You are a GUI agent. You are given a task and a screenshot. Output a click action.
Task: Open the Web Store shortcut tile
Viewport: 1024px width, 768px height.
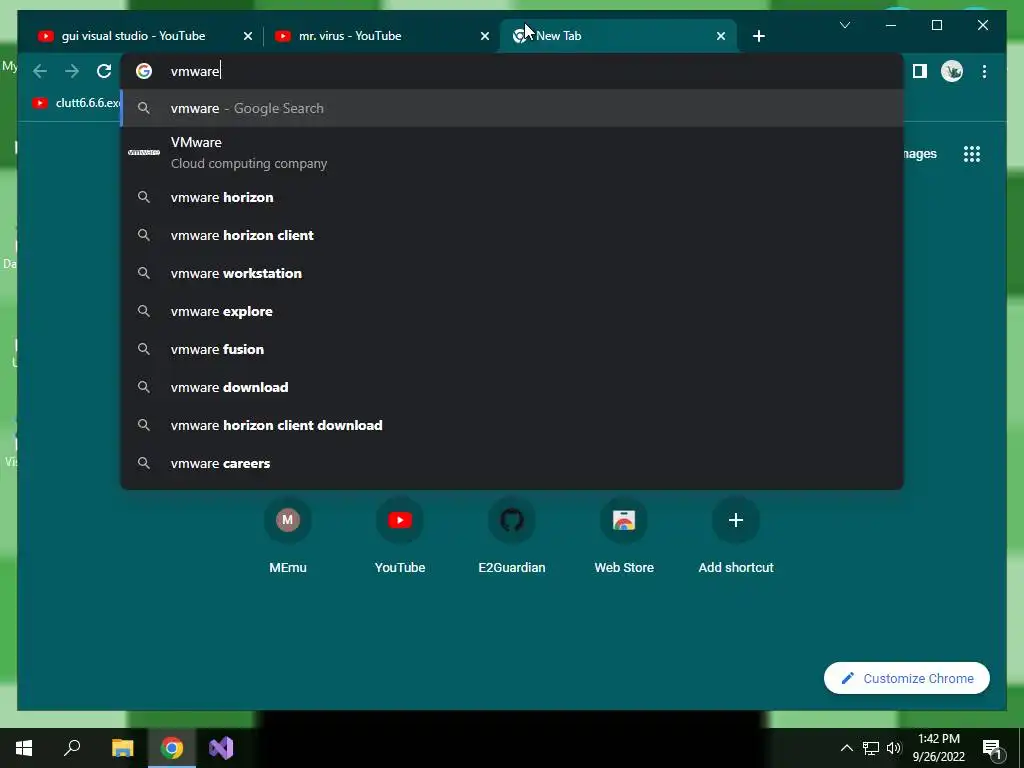(624, 536)
